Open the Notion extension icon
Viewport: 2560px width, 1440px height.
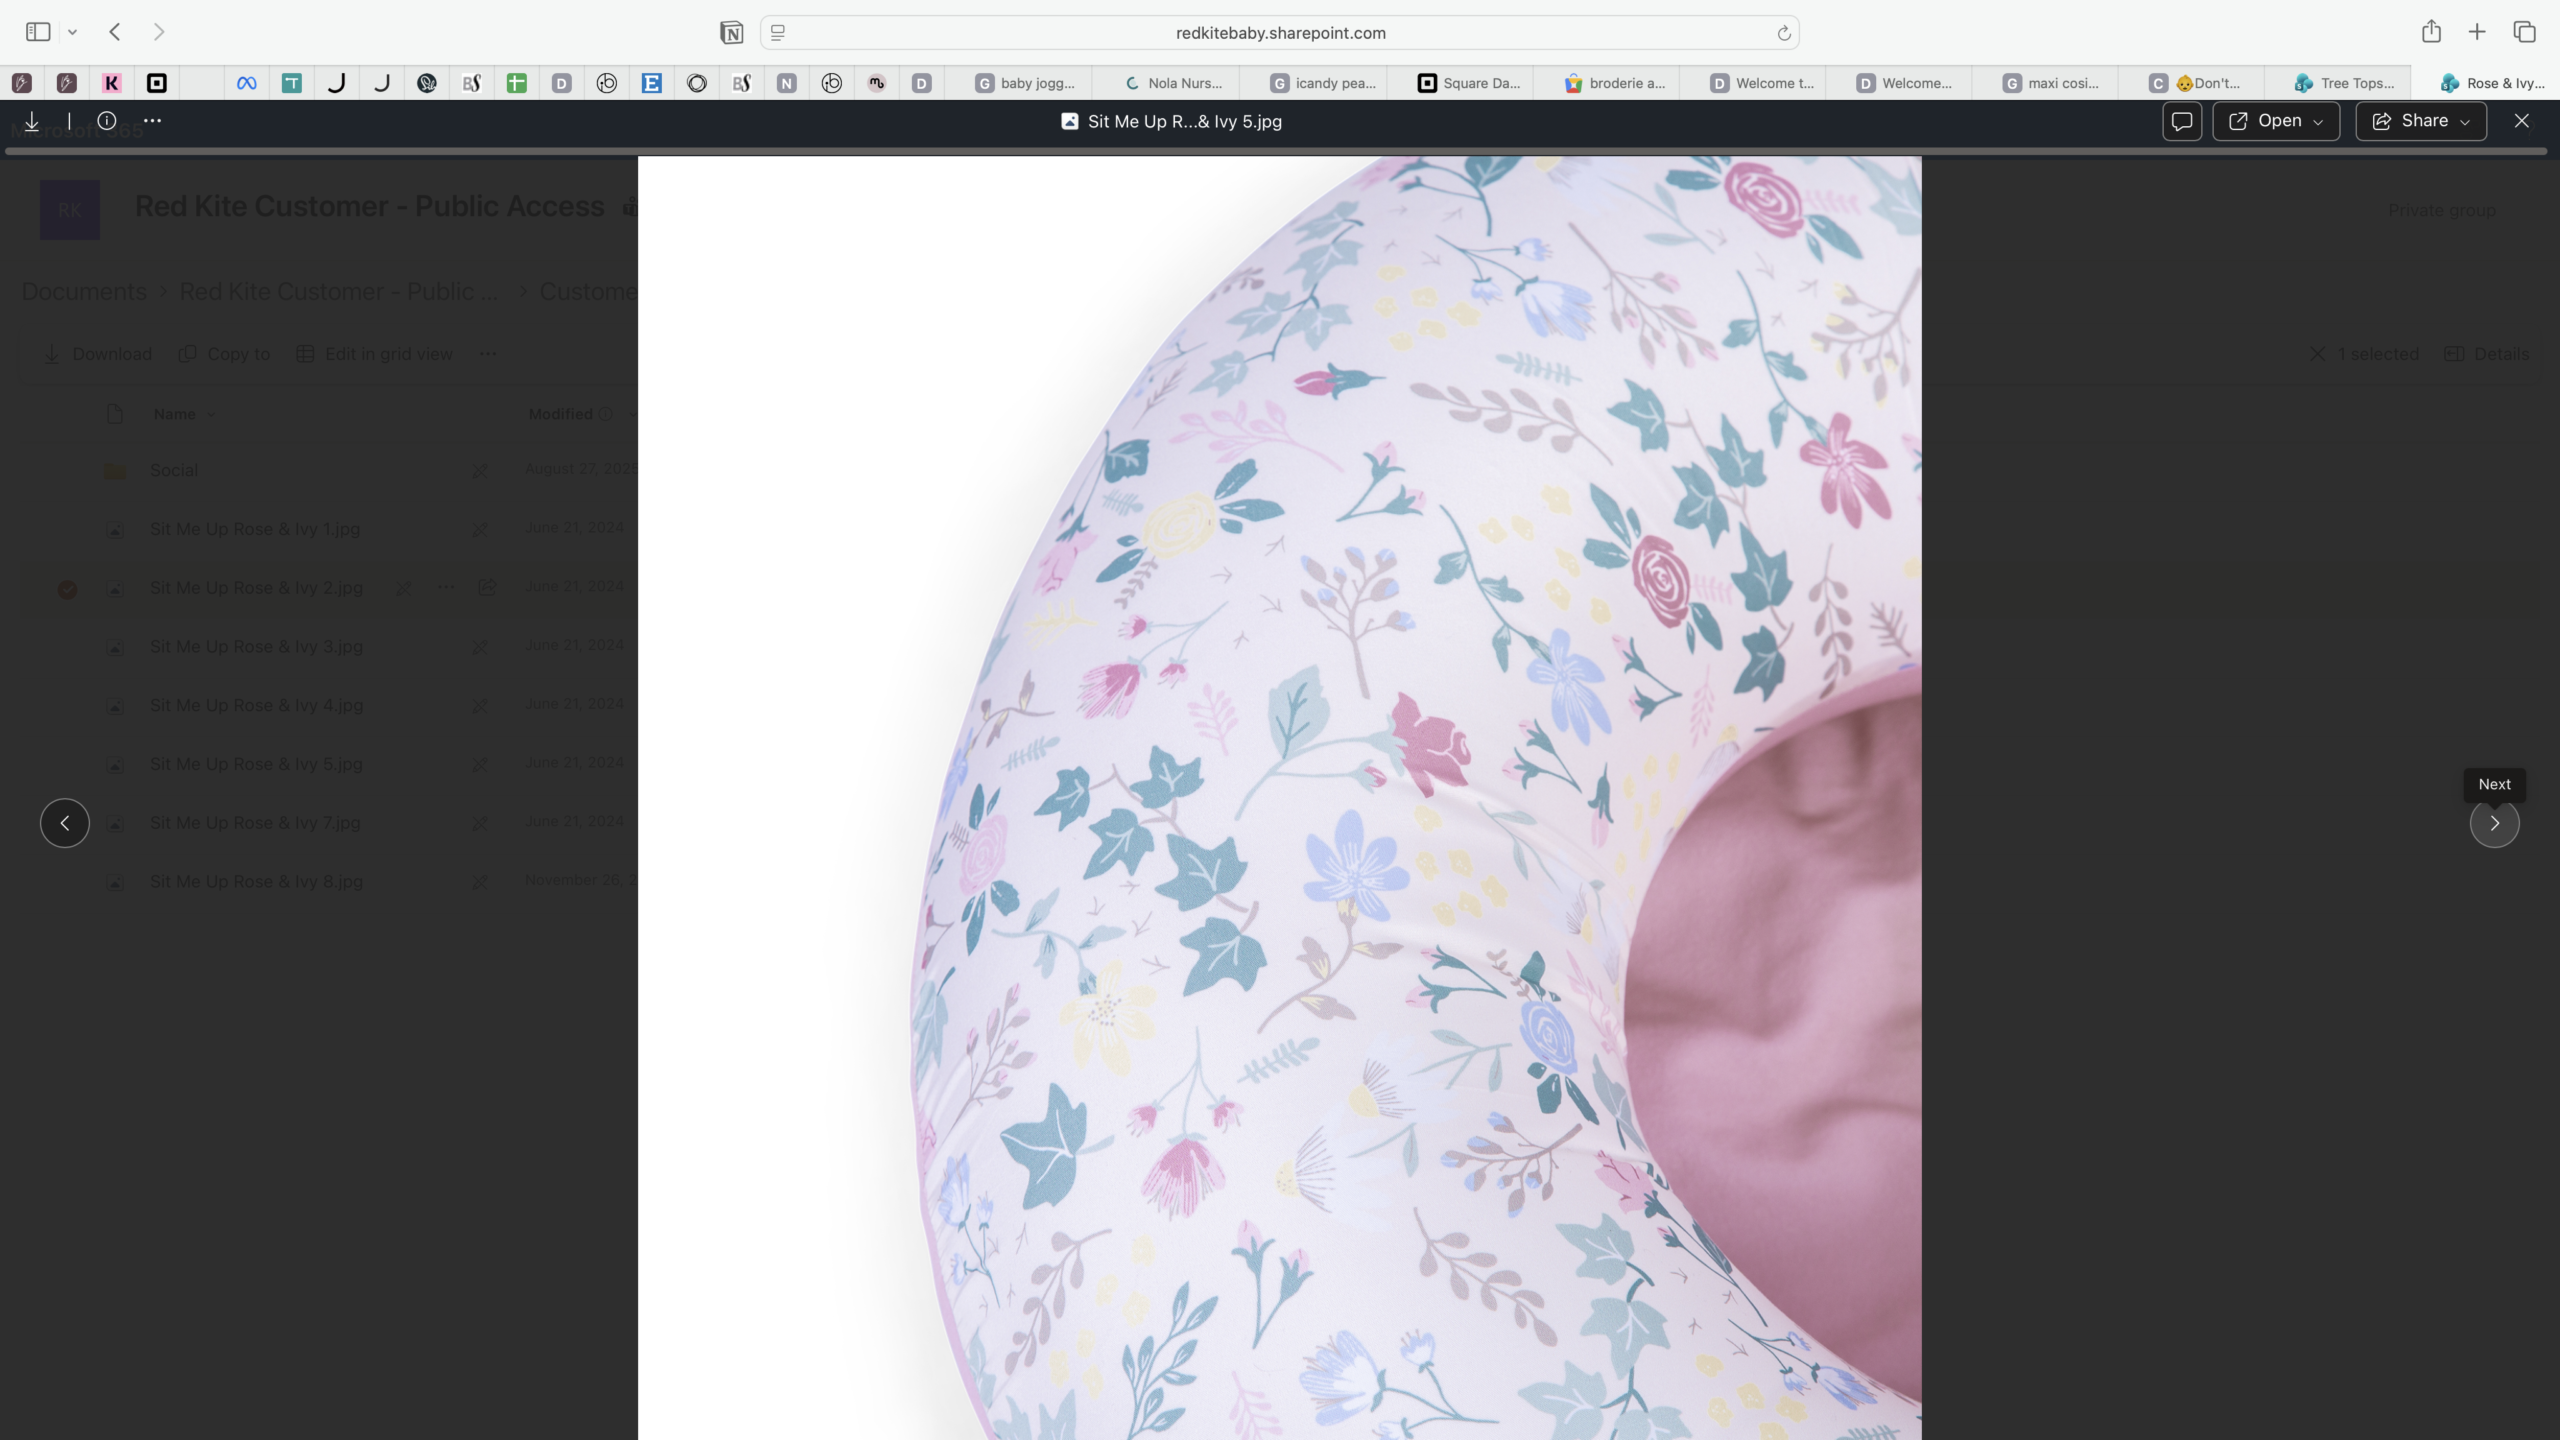coord(731,33)
